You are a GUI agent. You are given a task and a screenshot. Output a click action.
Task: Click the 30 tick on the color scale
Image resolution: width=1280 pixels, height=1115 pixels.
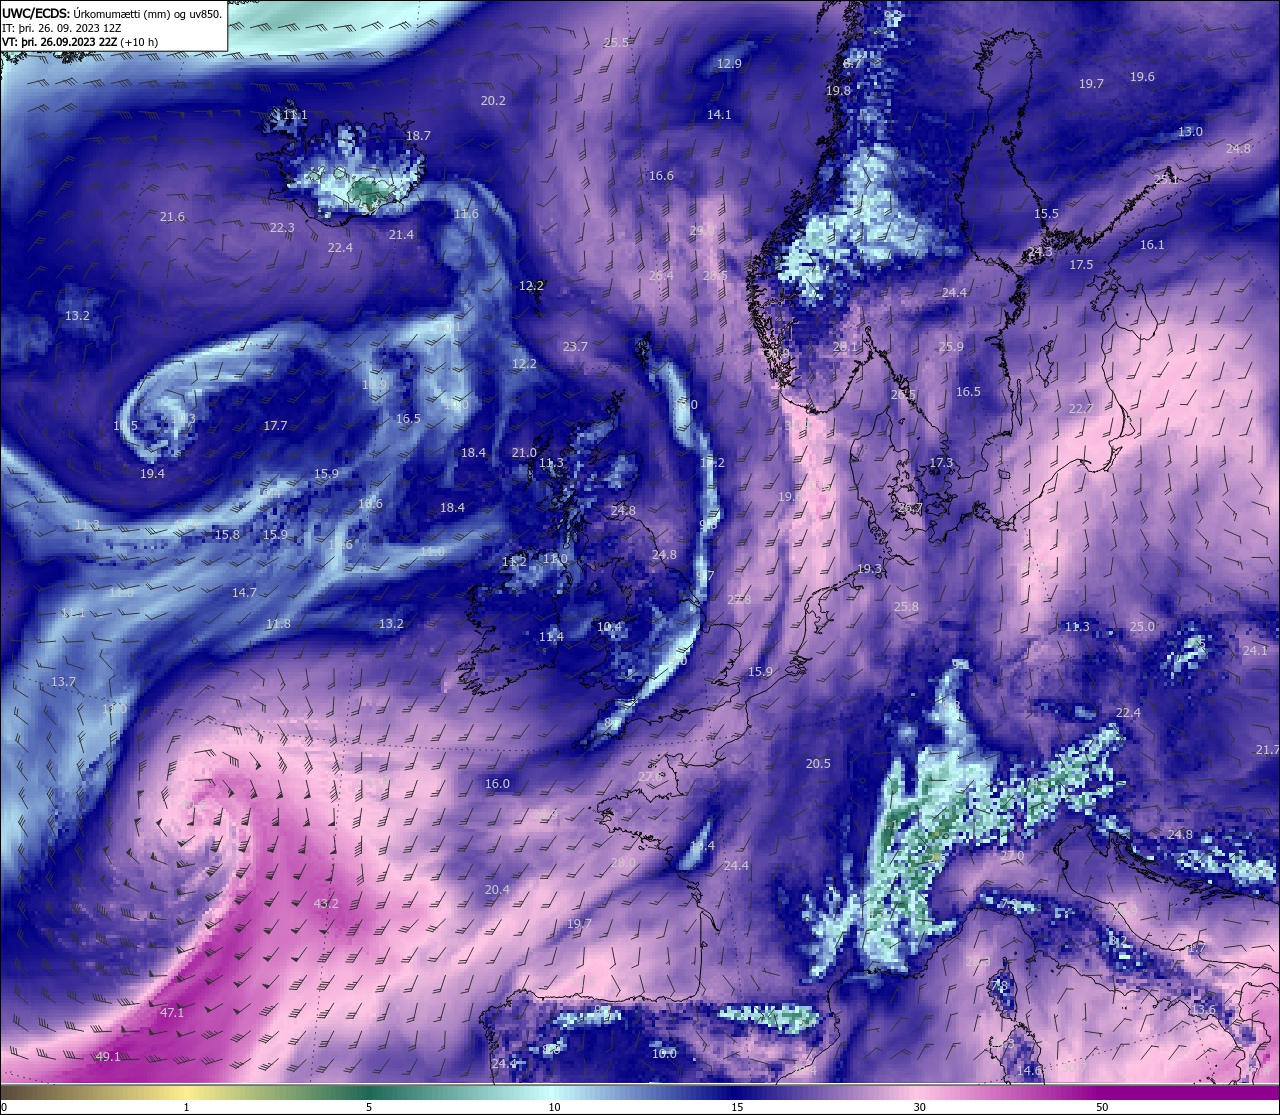[919, 1107]
